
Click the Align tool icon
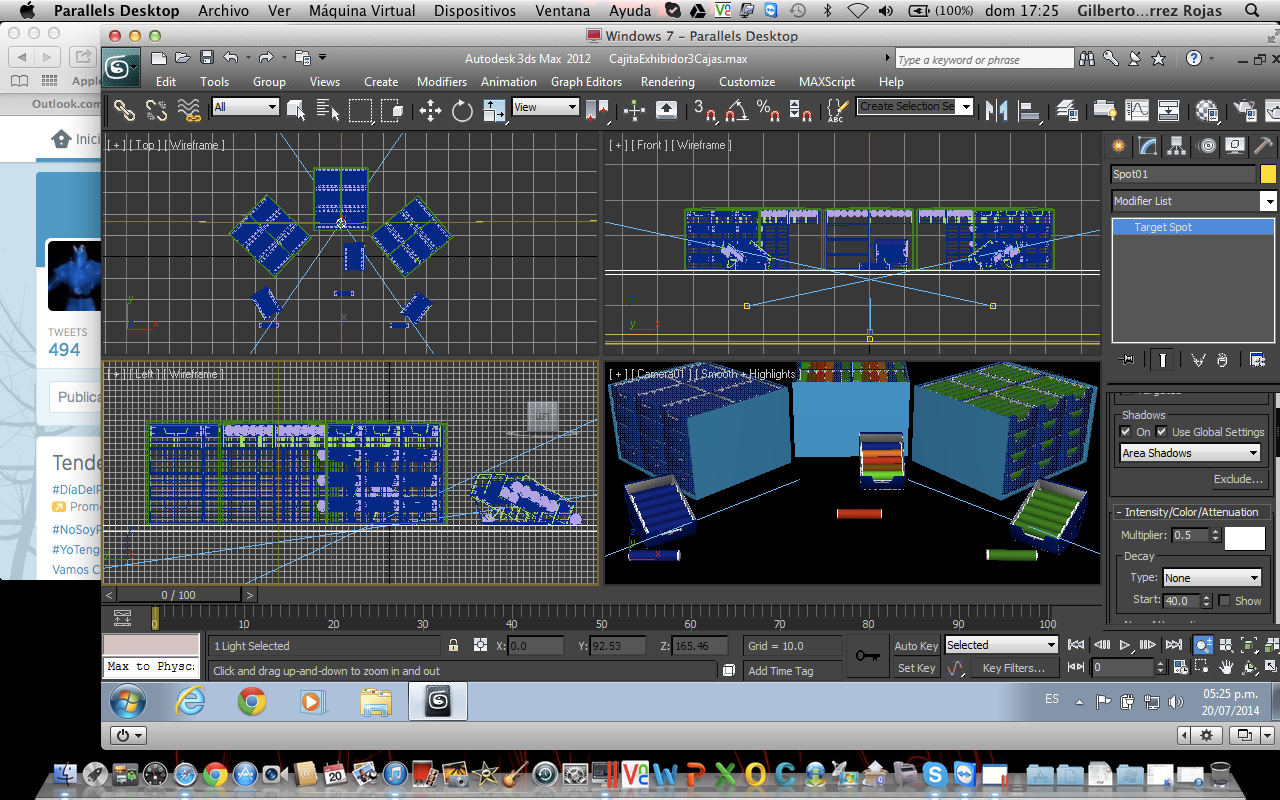tap(1028, 110)
